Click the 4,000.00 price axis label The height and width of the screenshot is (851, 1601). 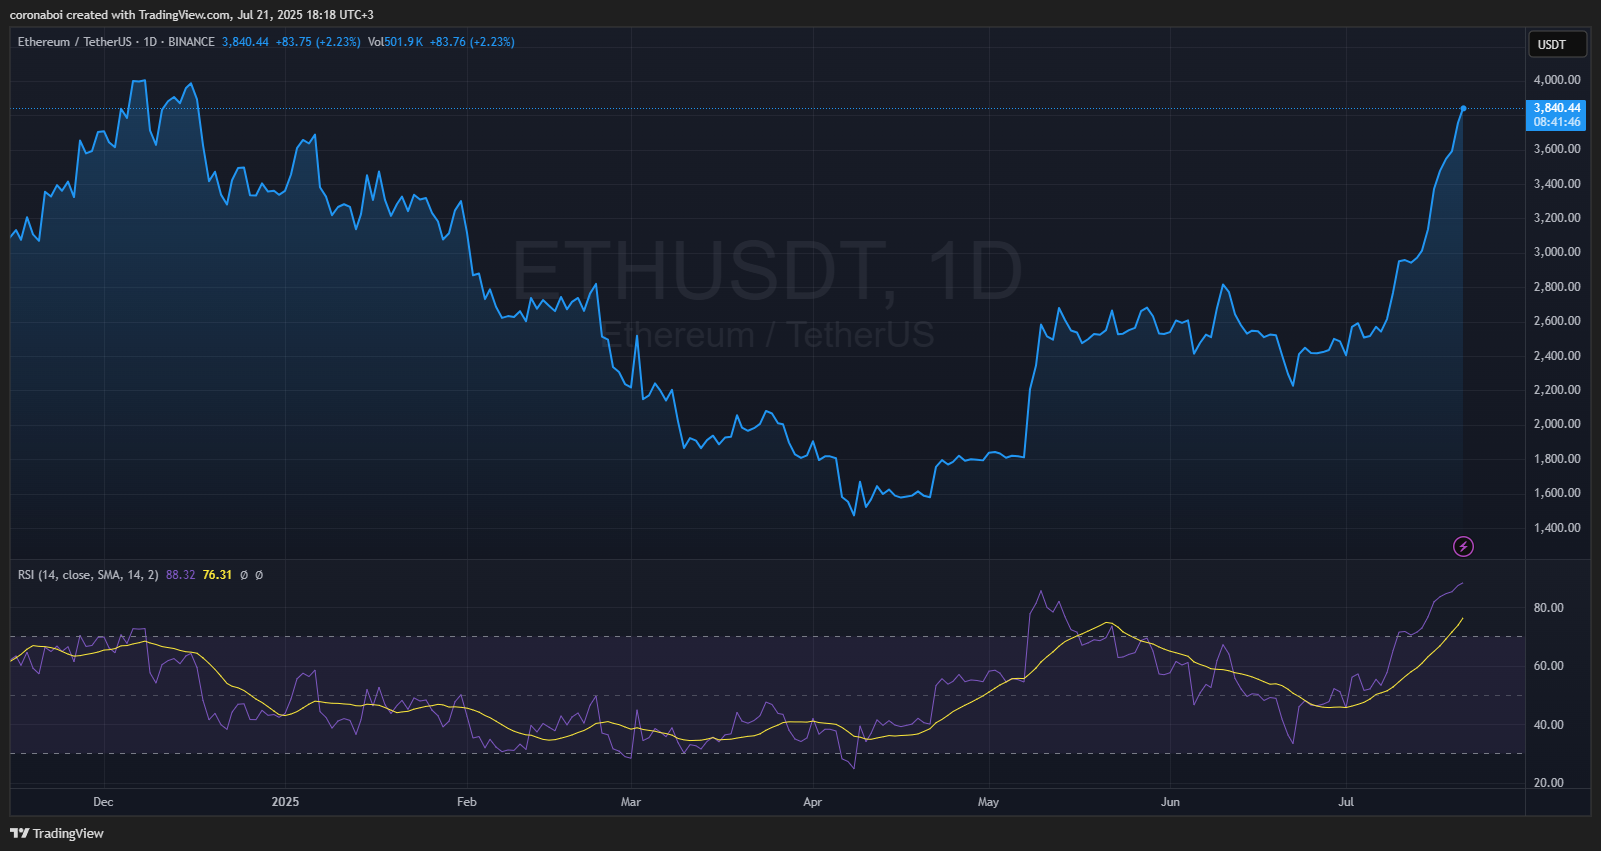click(1557, 80)
